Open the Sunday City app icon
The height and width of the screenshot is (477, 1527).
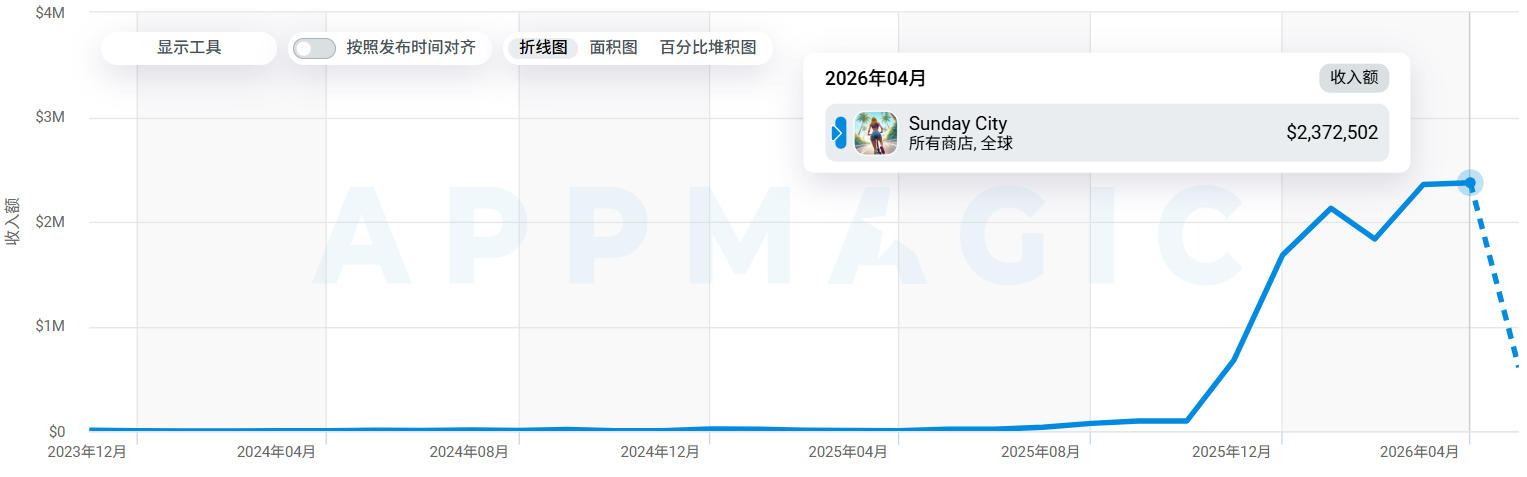[876, 133]
